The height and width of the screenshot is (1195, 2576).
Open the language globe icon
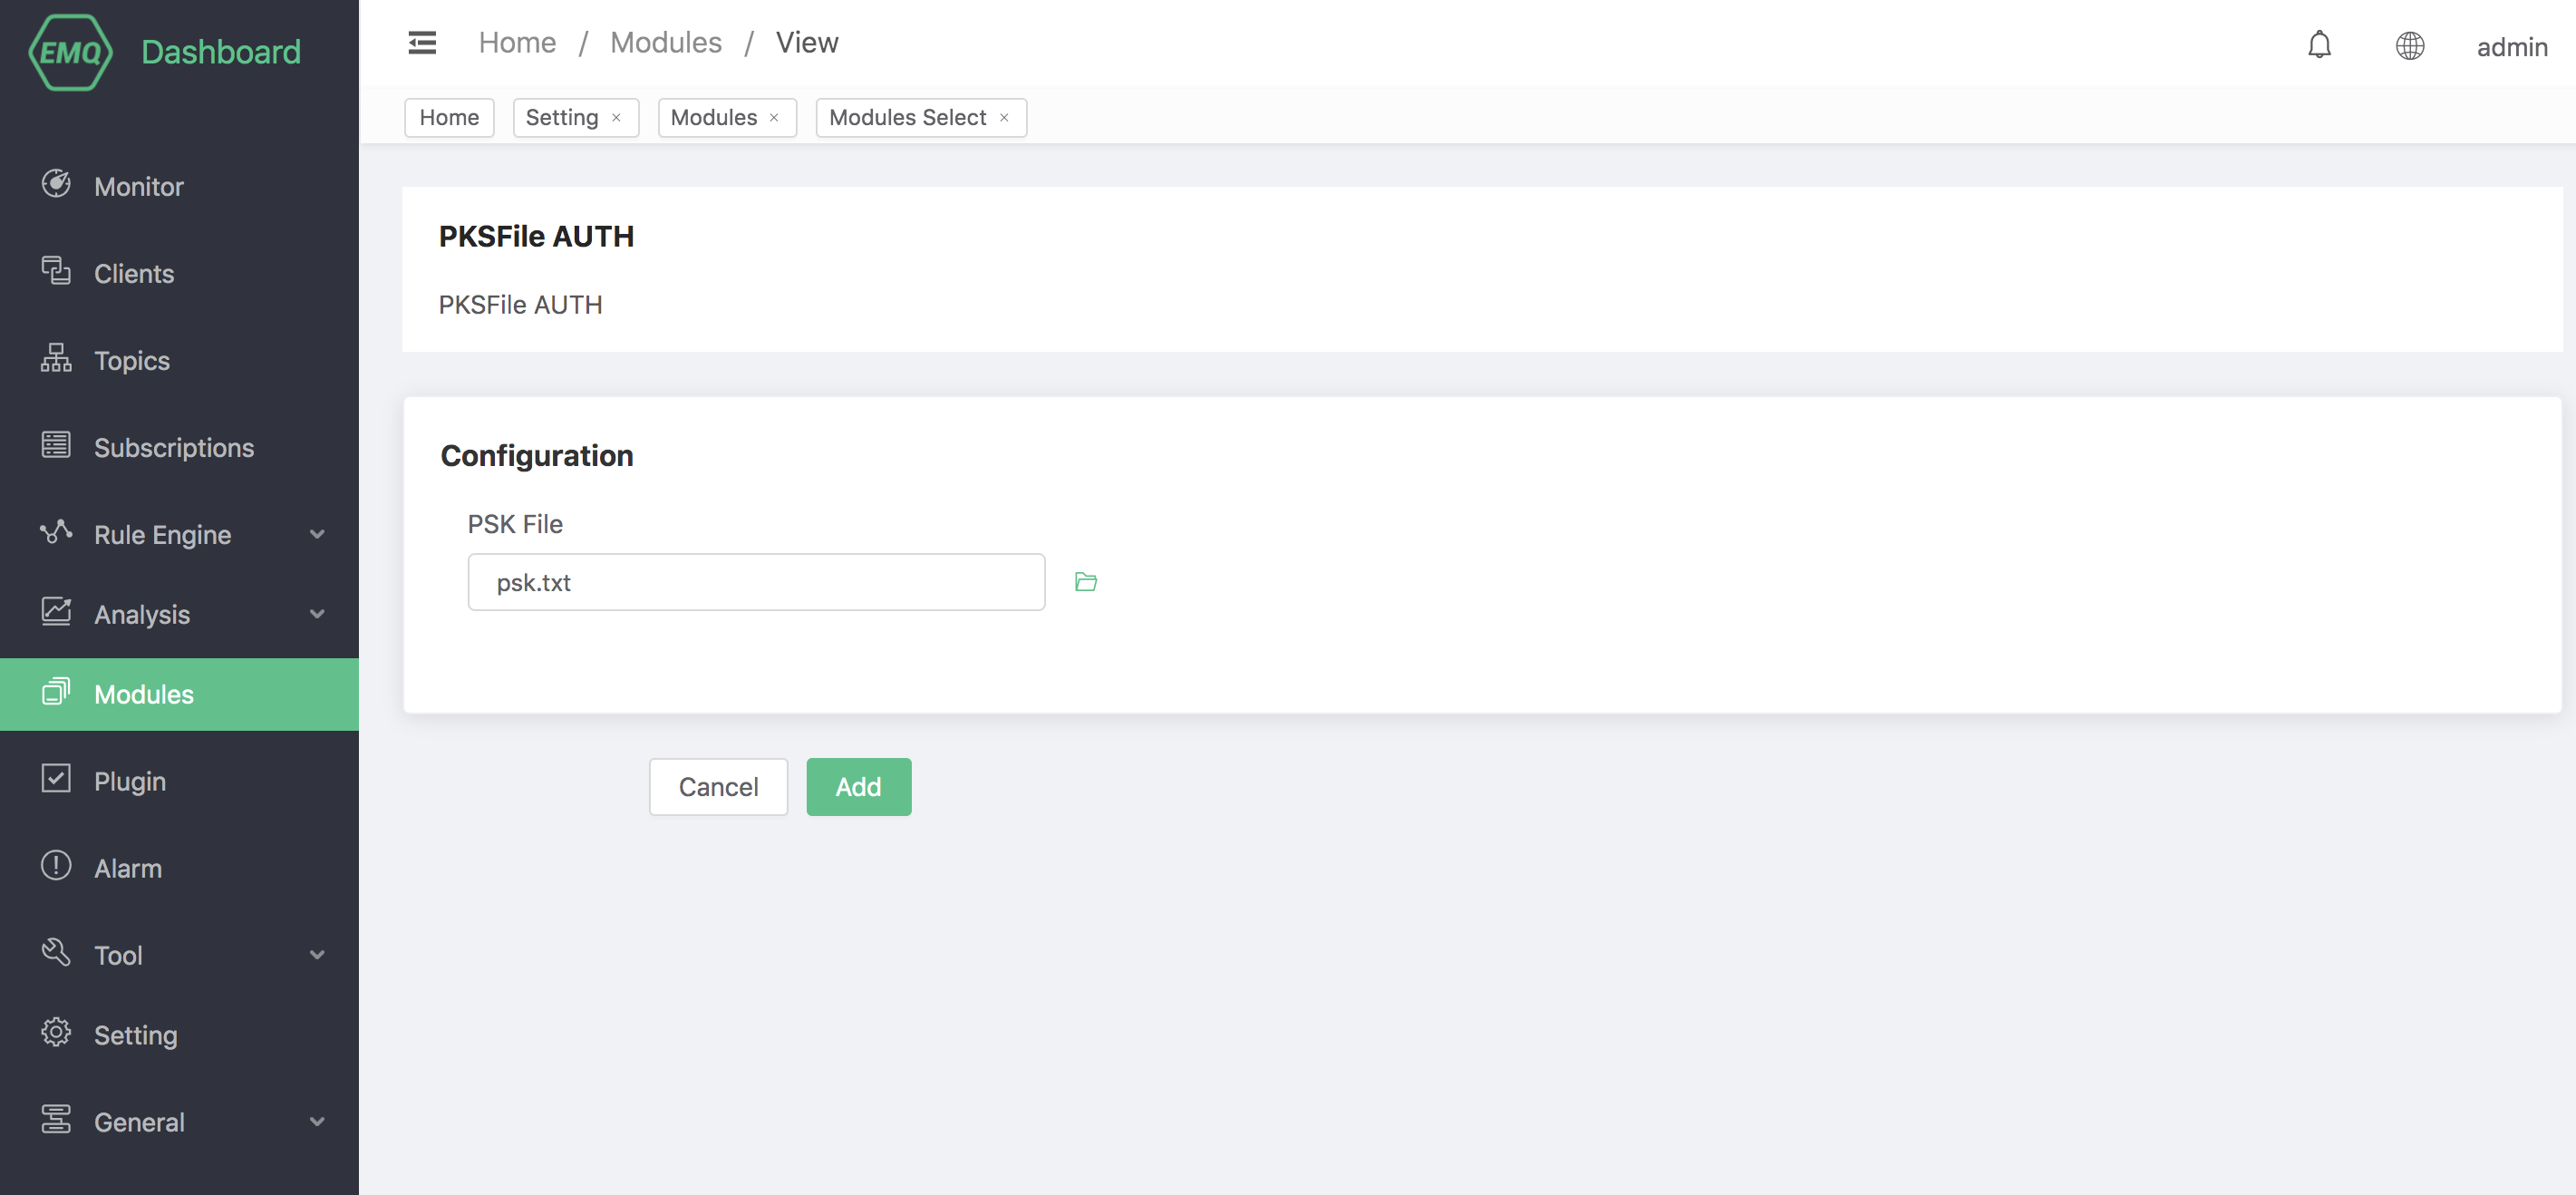click(2409, 46)
